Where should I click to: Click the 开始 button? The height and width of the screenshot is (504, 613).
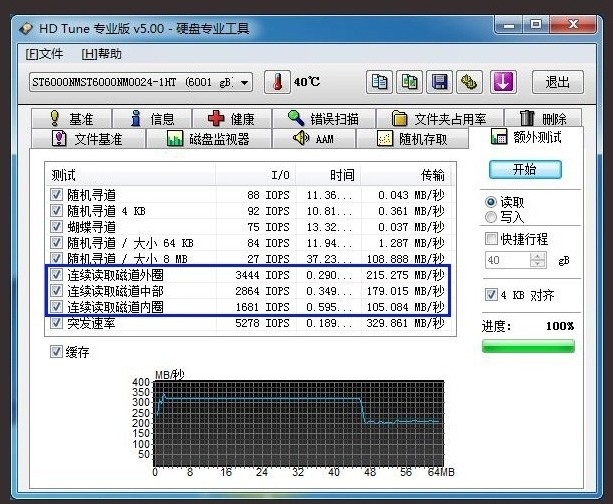525,170
